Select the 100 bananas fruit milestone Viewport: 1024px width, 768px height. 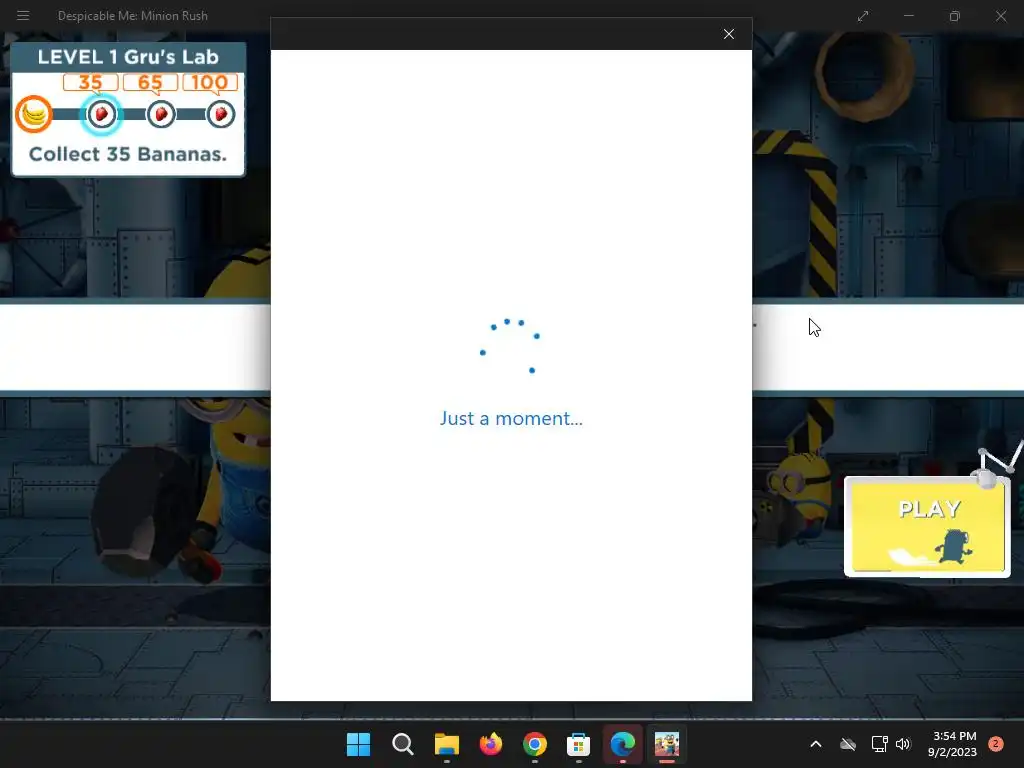point(221,114)
